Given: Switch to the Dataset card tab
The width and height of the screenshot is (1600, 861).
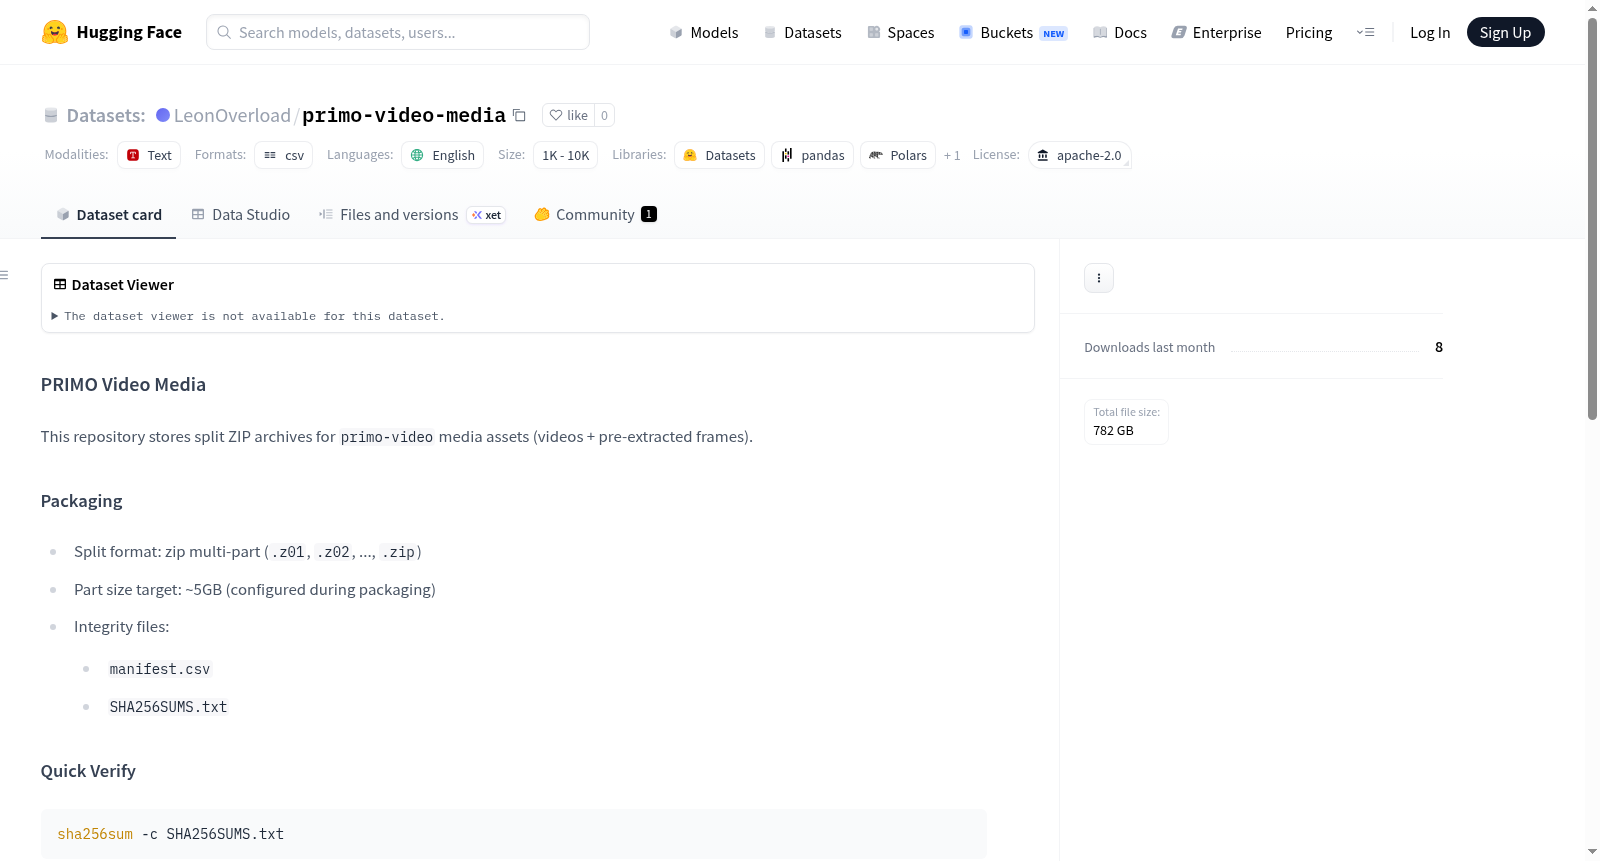Looking at the screenshot, I should point(108,215).
